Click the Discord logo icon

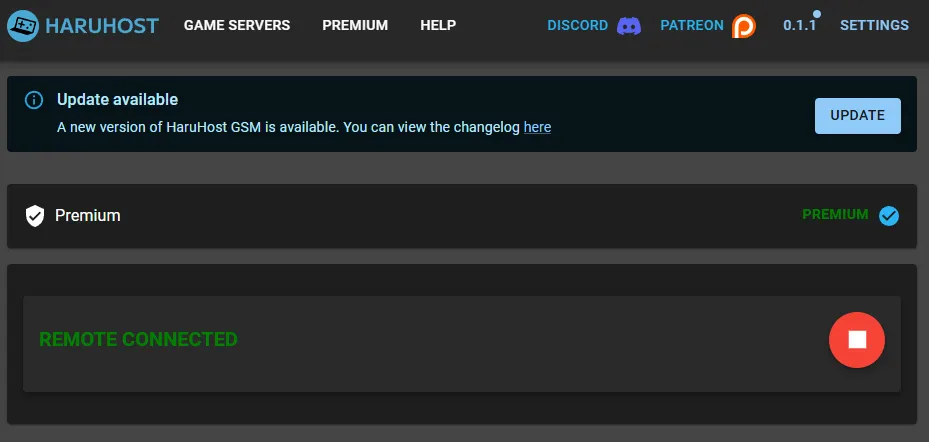[629, 26]
